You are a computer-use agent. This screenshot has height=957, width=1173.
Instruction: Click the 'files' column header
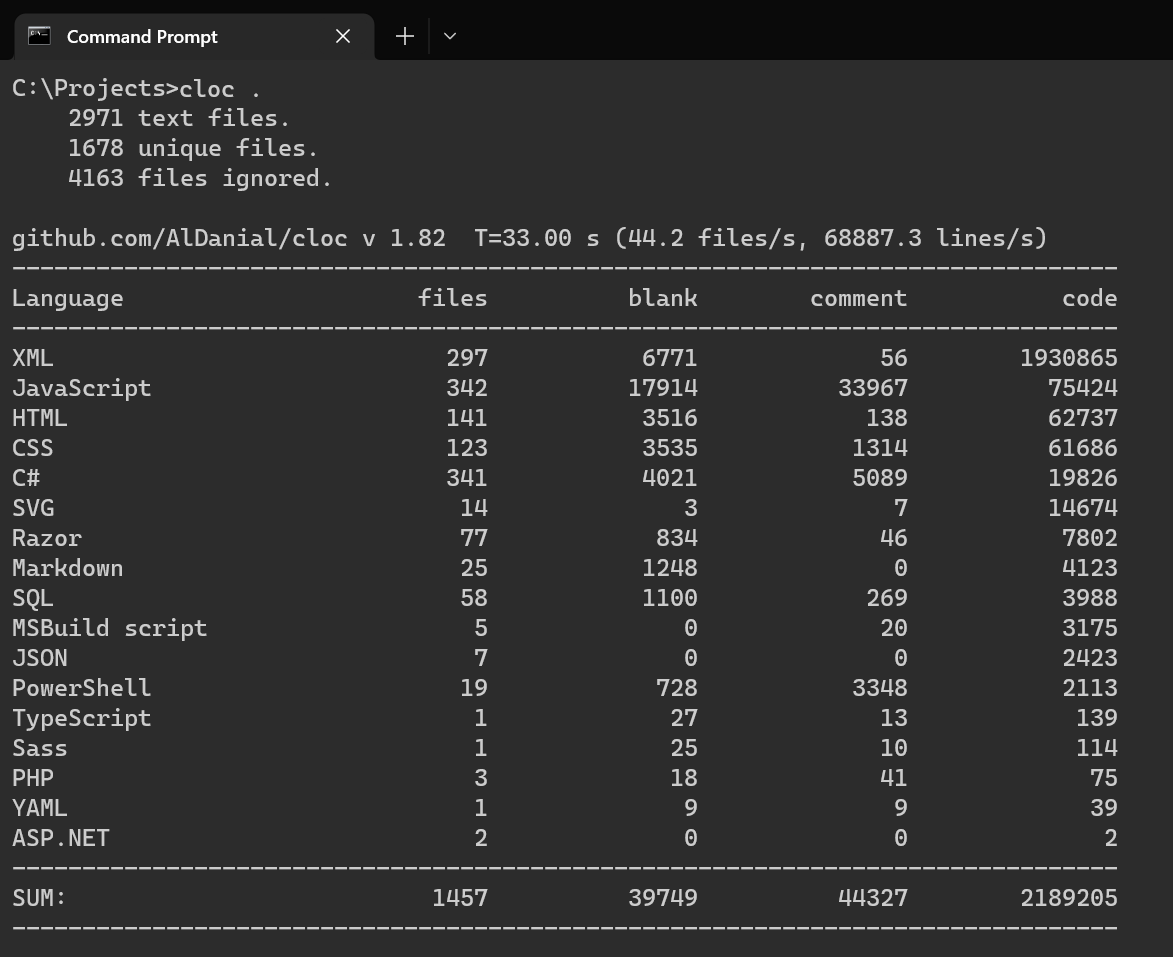click(452, 298)
